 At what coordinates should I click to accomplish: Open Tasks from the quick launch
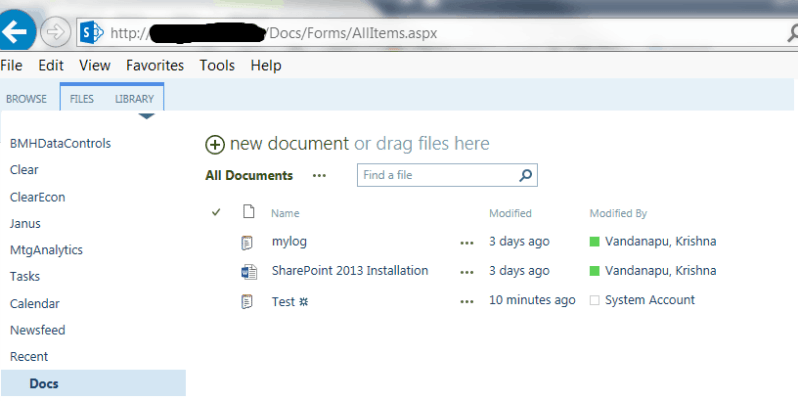coord(24,276)
